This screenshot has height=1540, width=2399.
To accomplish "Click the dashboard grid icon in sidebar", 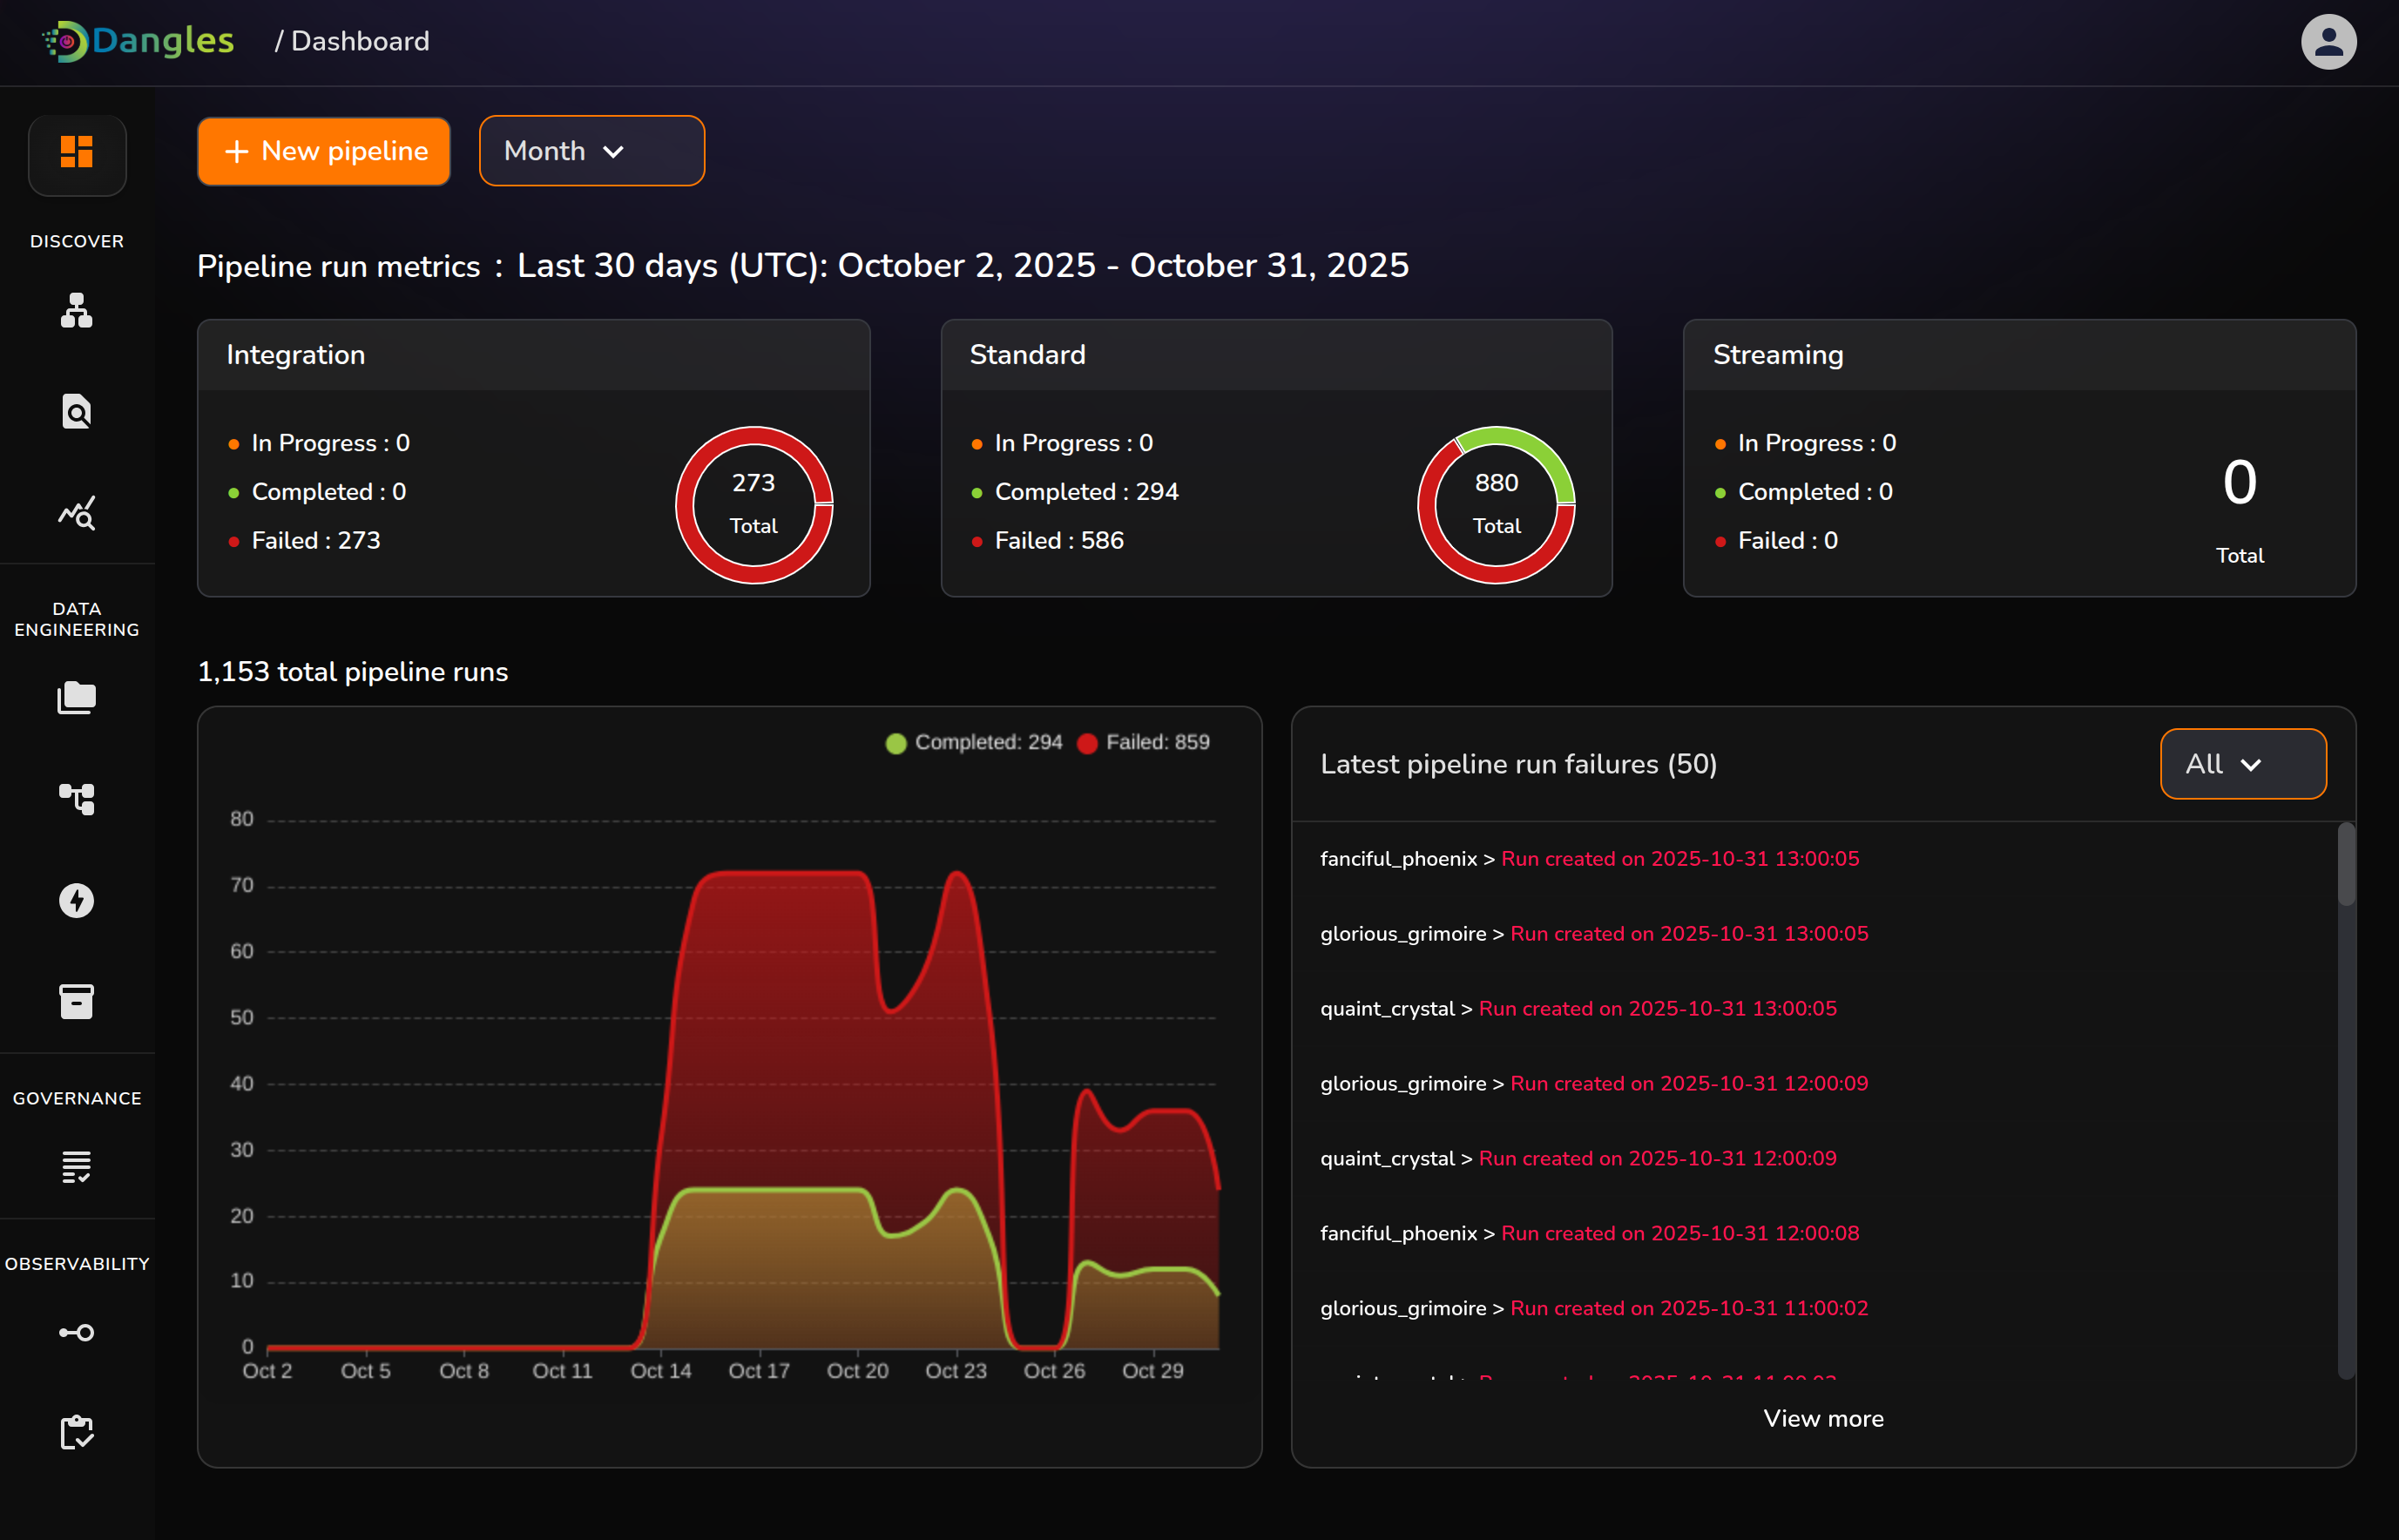I will [x=77, y=153].
